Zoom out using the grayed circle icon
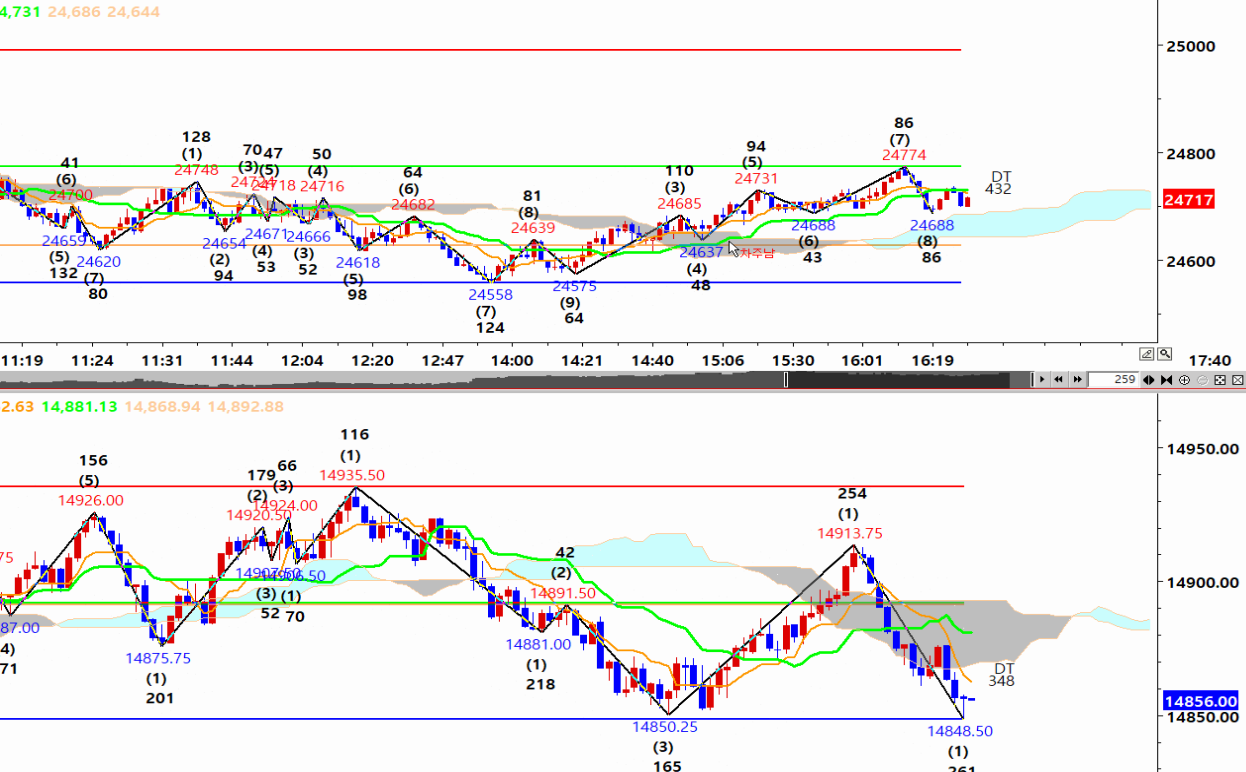The image size is (1246, 772). (1202, 380)
